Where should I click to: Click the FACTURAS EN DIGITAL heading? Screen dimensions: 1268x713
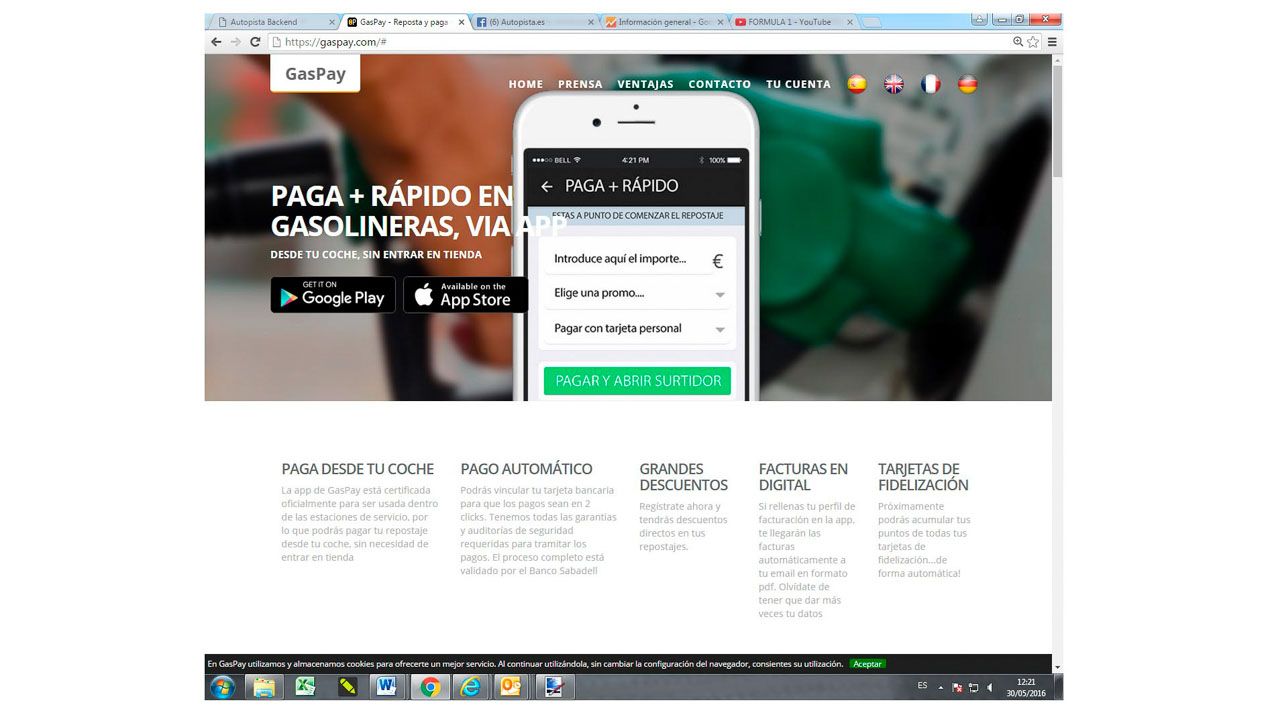[x=803, y=477]
